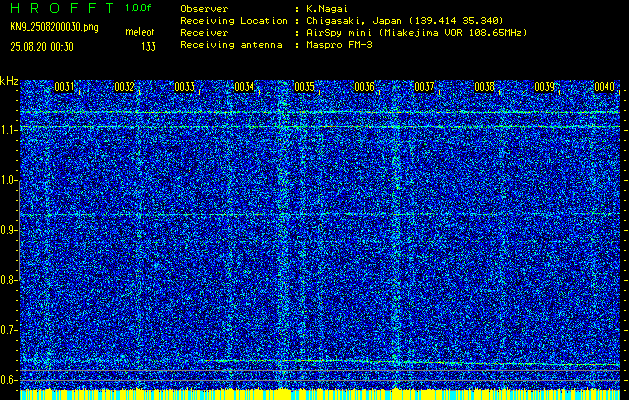Click the Maspro FM-3 antenna text

(339, 45)
